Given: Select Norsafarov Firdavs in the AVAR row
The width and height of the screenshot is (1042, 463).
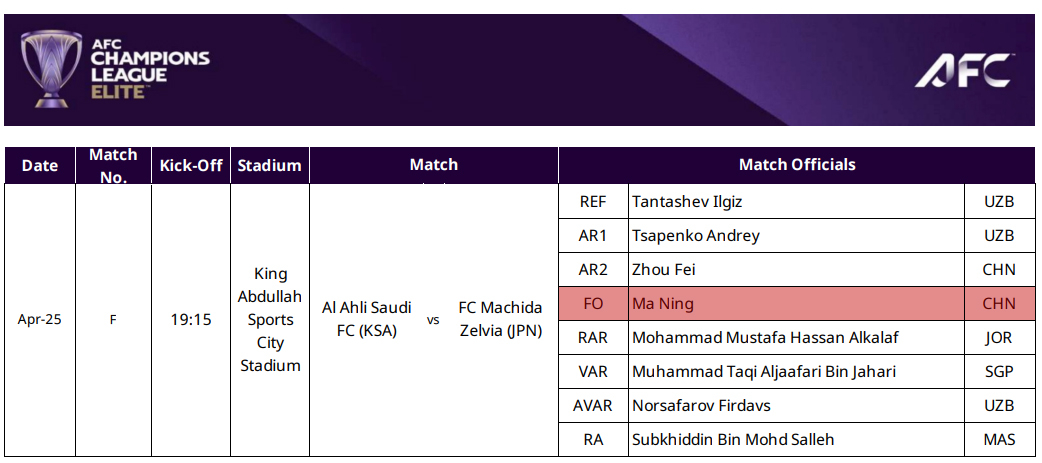Looking at the screenshot, I should [701, 406].
